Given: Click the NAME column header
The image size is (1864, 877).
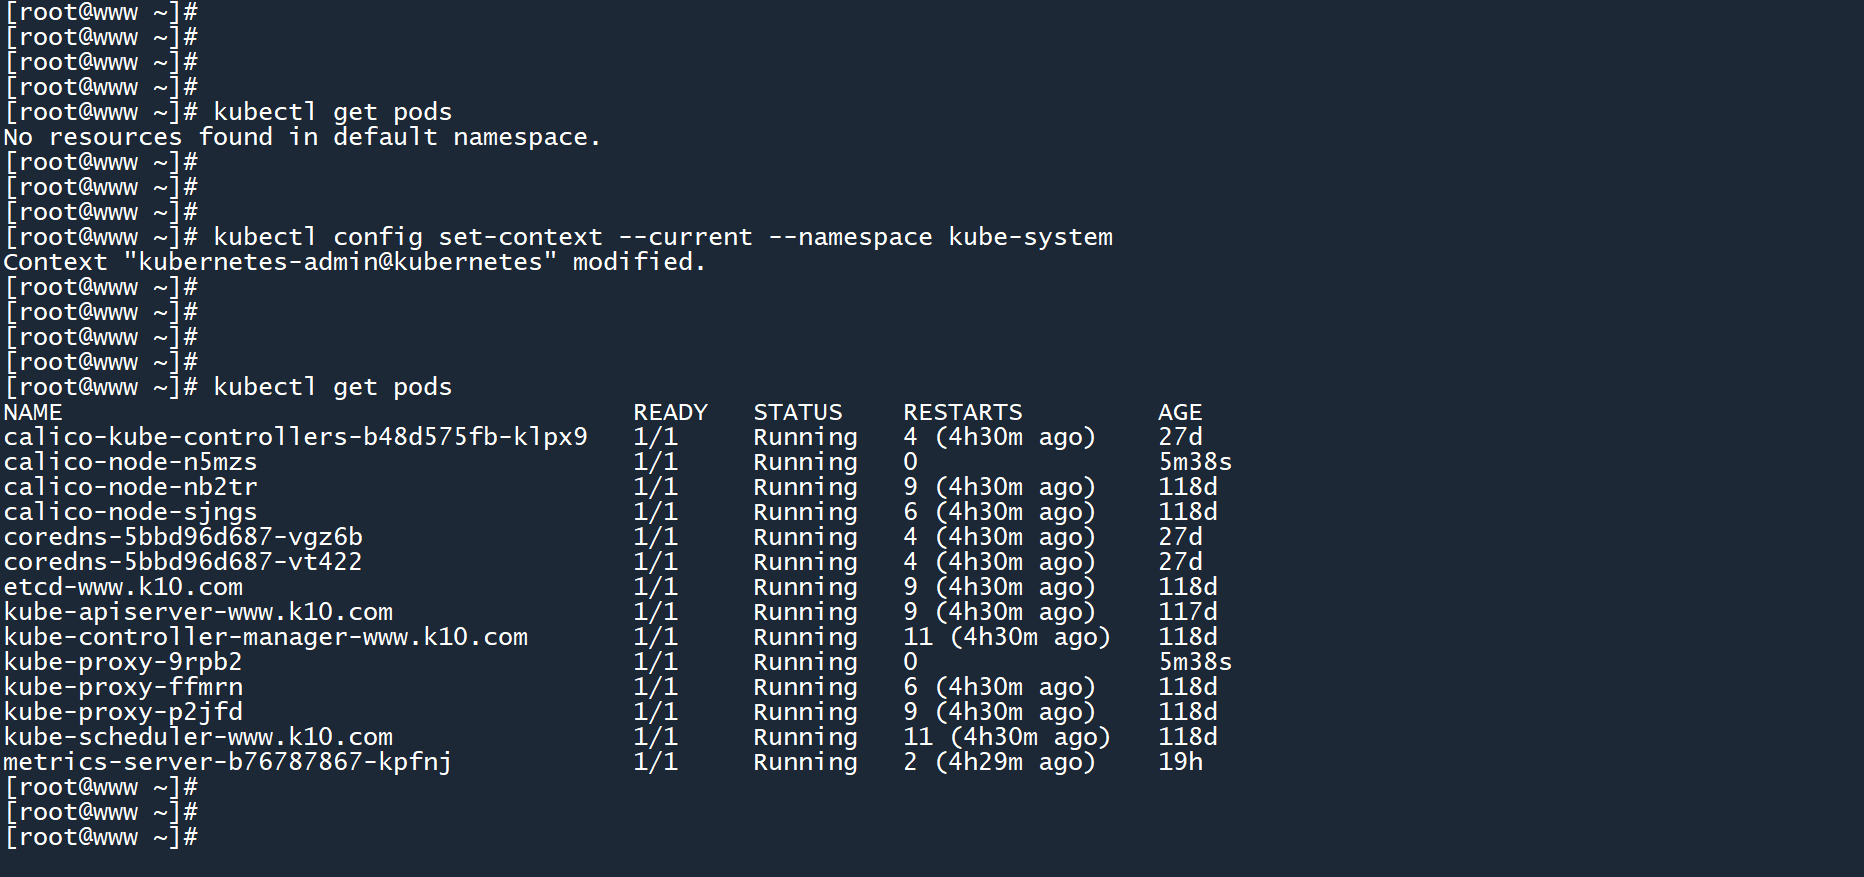Looking at the screenshot, I should tap(33, 412).
